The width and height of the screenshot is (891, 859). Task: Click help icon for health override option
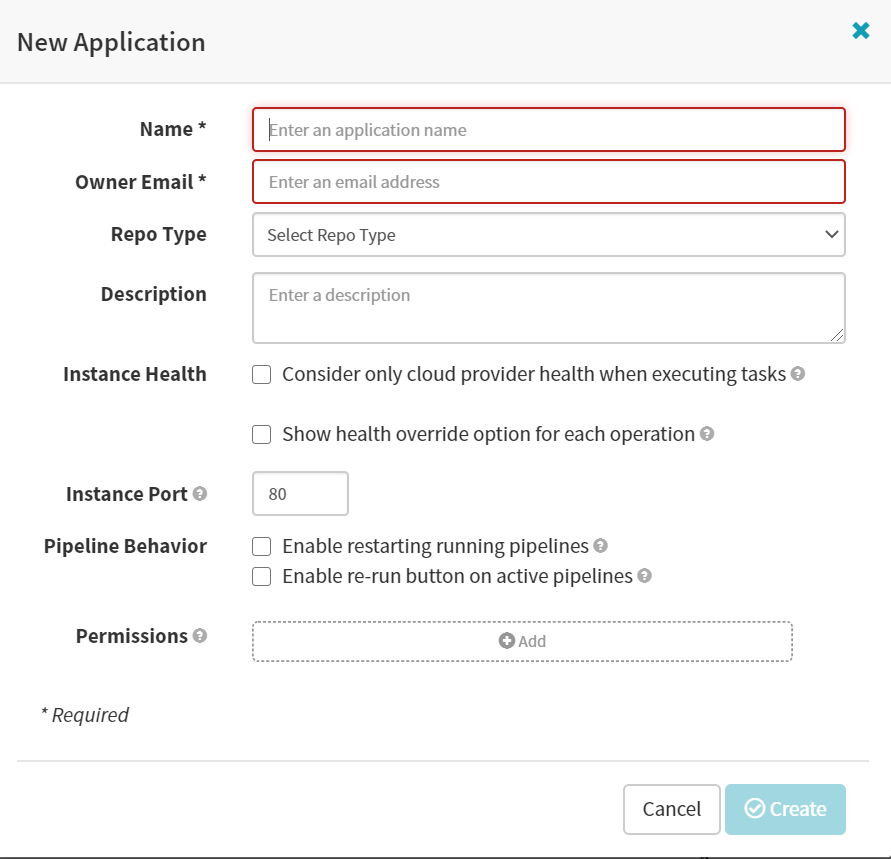(708, 434)
